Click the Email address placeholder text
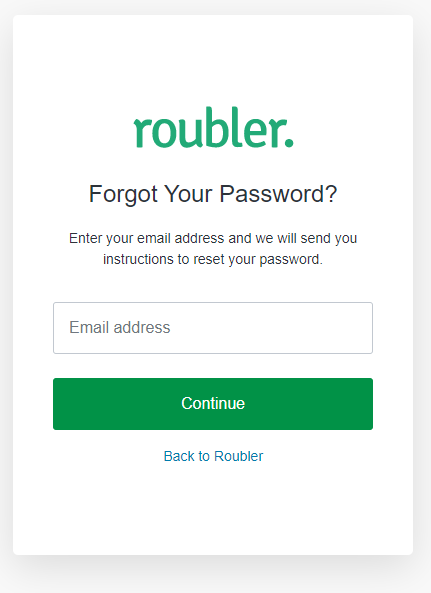 click(120, 327)
